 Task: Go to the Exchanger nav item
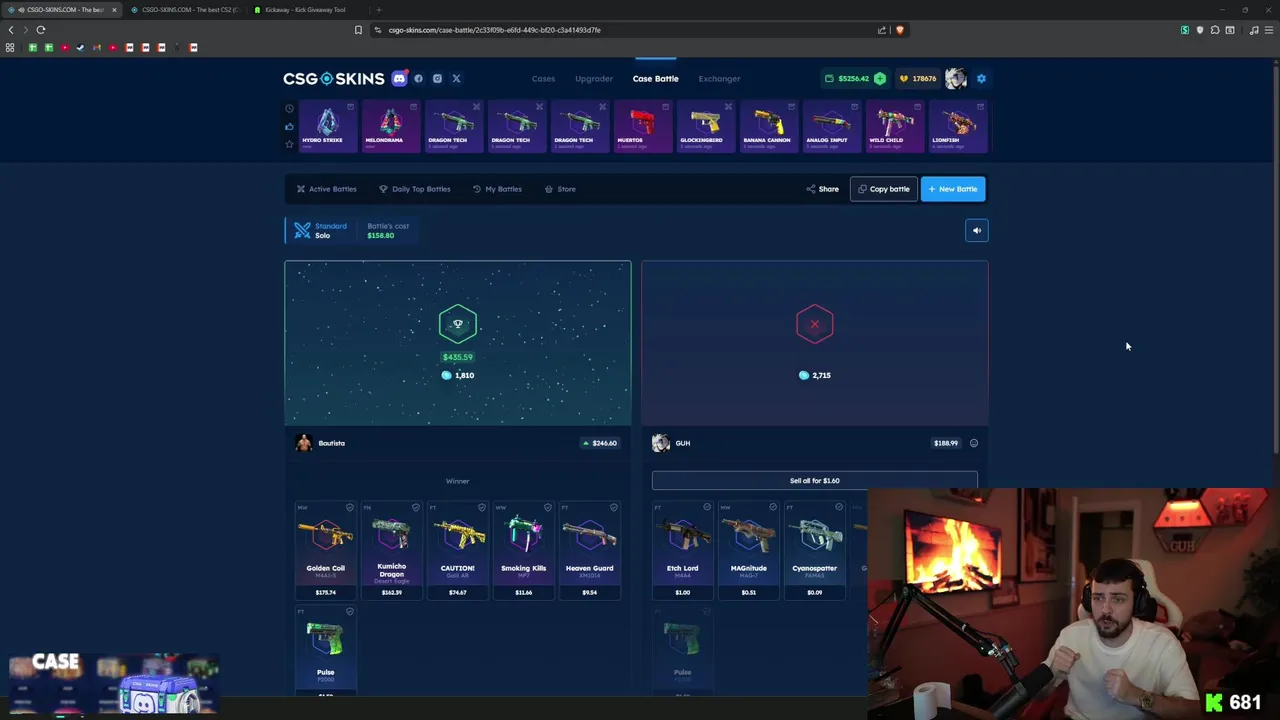coord(719,78)
